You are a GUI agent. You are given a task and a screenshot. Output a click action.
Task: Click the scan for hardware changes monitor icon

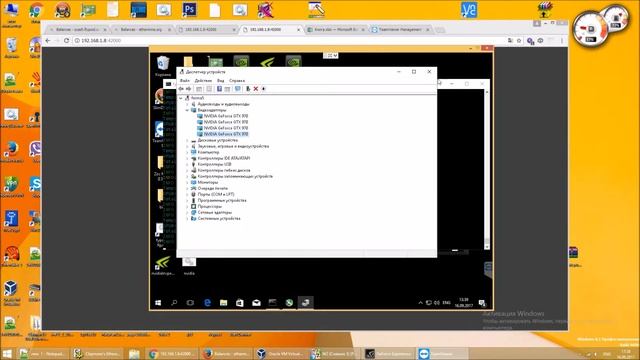pyautogui.click(x=238, y=89)
